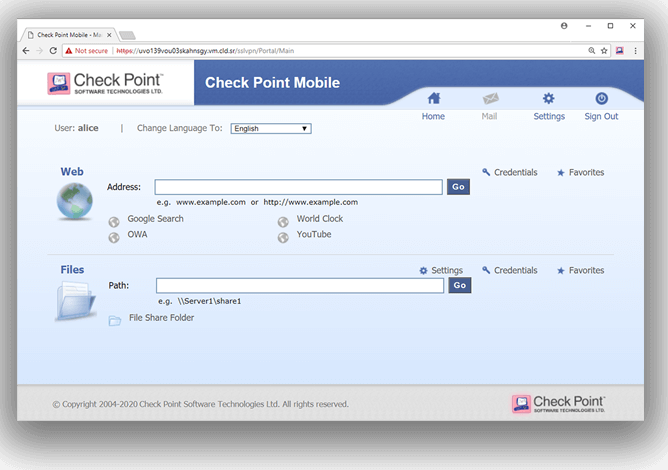This screenshot has height=470, width=668.
Task: Select the Check Point Mobile browser tab
Action: pyautogui.click(x=70, y=33)
